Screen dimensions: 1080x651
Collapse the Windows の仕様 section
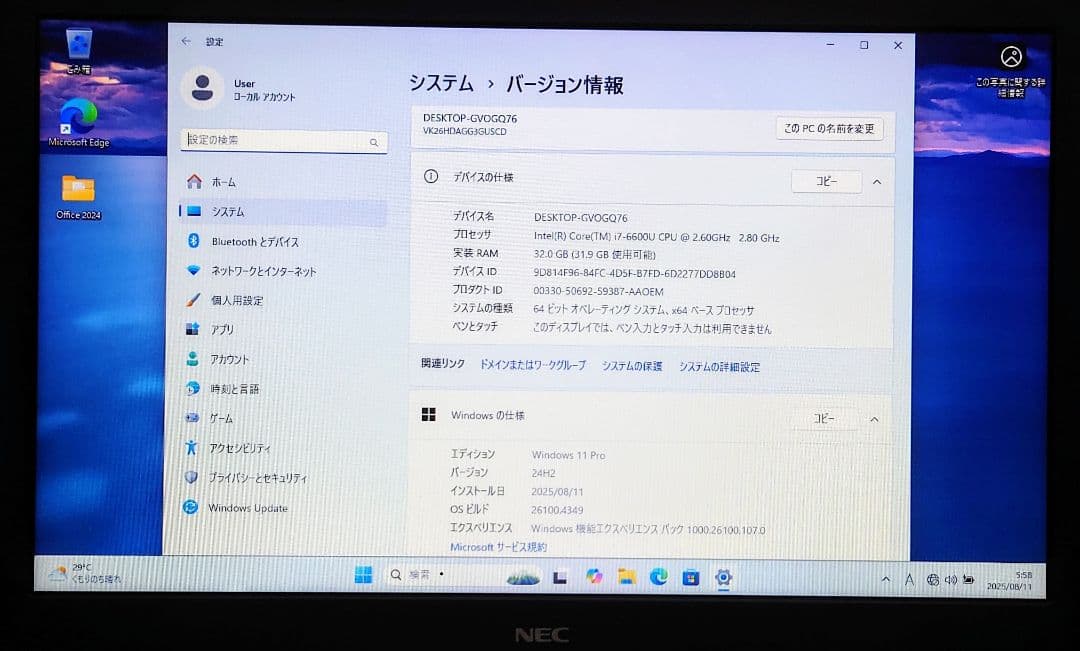pos(873,418)
